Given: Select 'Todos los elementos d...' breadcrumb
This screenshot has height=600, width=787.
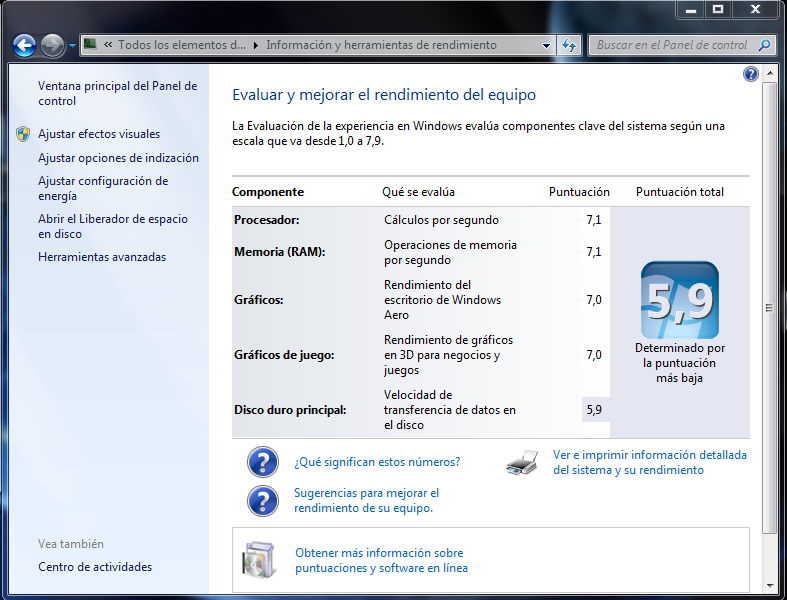Looking at the screenshot, I should point(182,45).
